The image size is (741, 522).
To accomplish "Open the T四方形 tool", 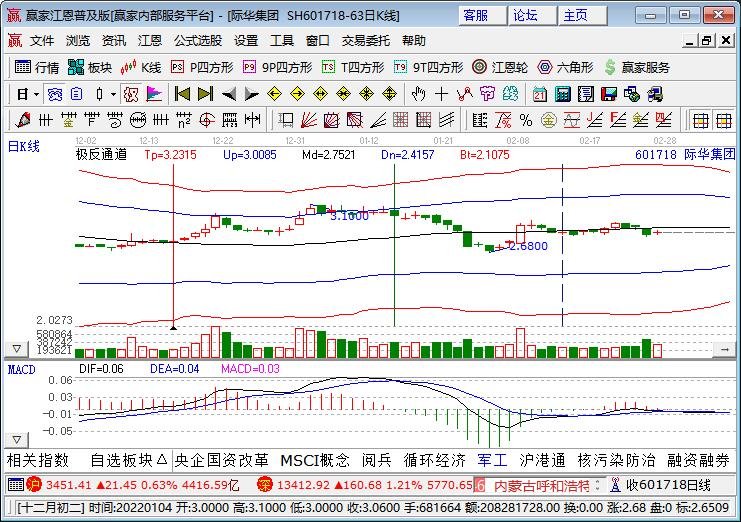I will [353, 68].
